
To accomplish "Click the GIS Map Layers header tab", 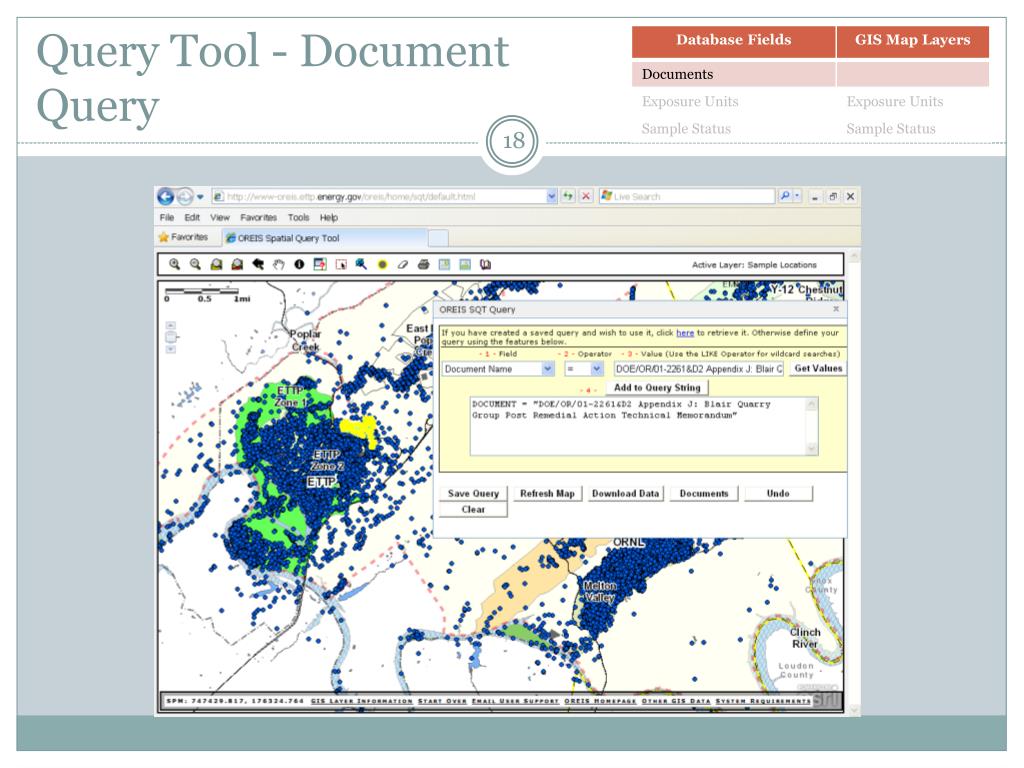I will 912,40.
